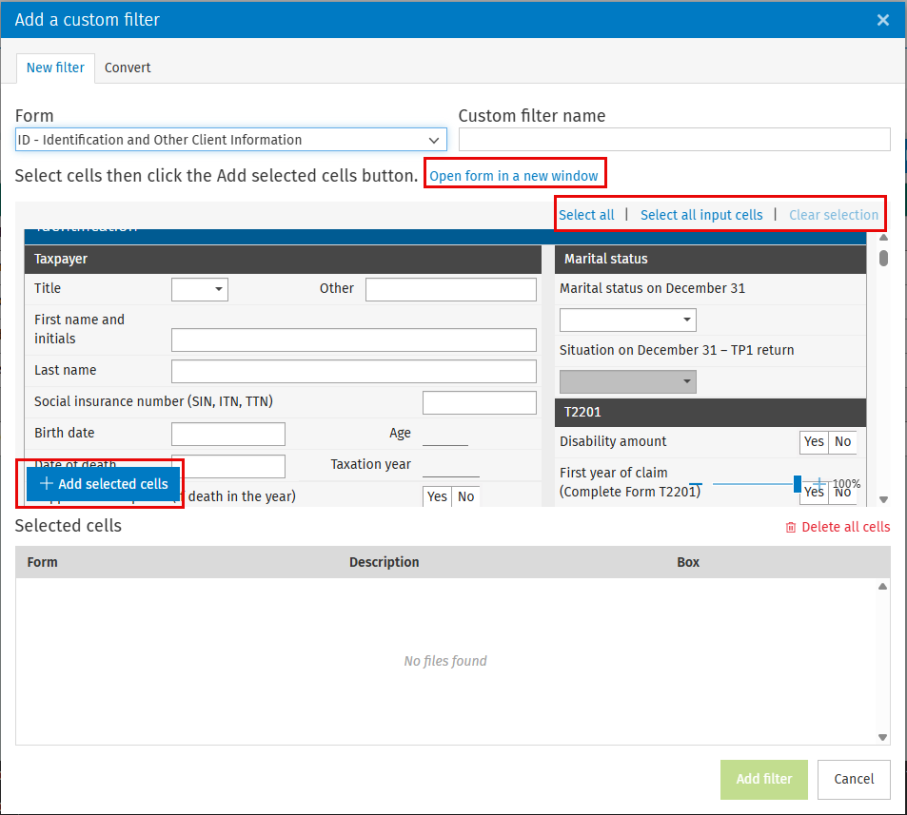
Task: Click the zoom in plus icon
Action: click(x=819, y=484)
